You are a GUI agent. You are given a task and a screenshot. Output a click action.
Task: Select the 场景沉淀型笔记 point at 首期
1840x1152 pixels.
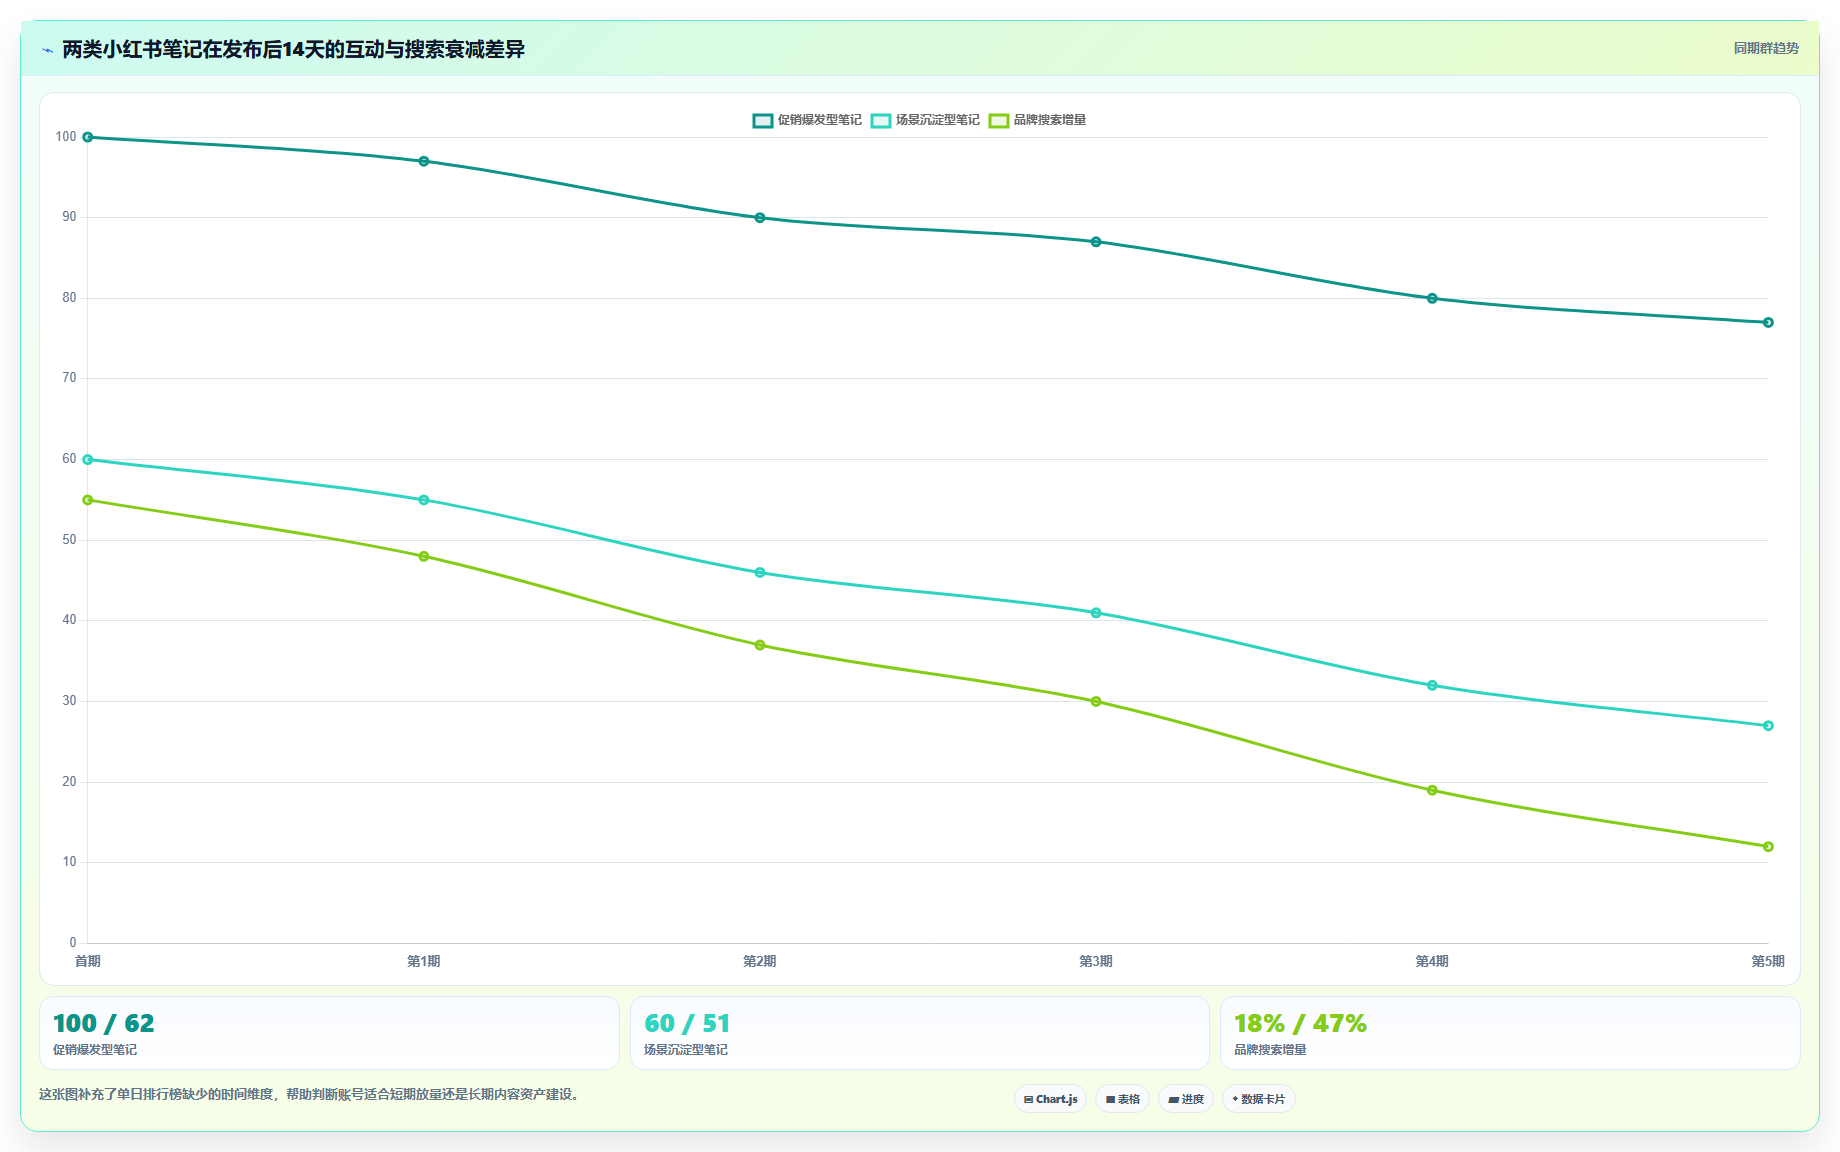(x=88, y=460)
